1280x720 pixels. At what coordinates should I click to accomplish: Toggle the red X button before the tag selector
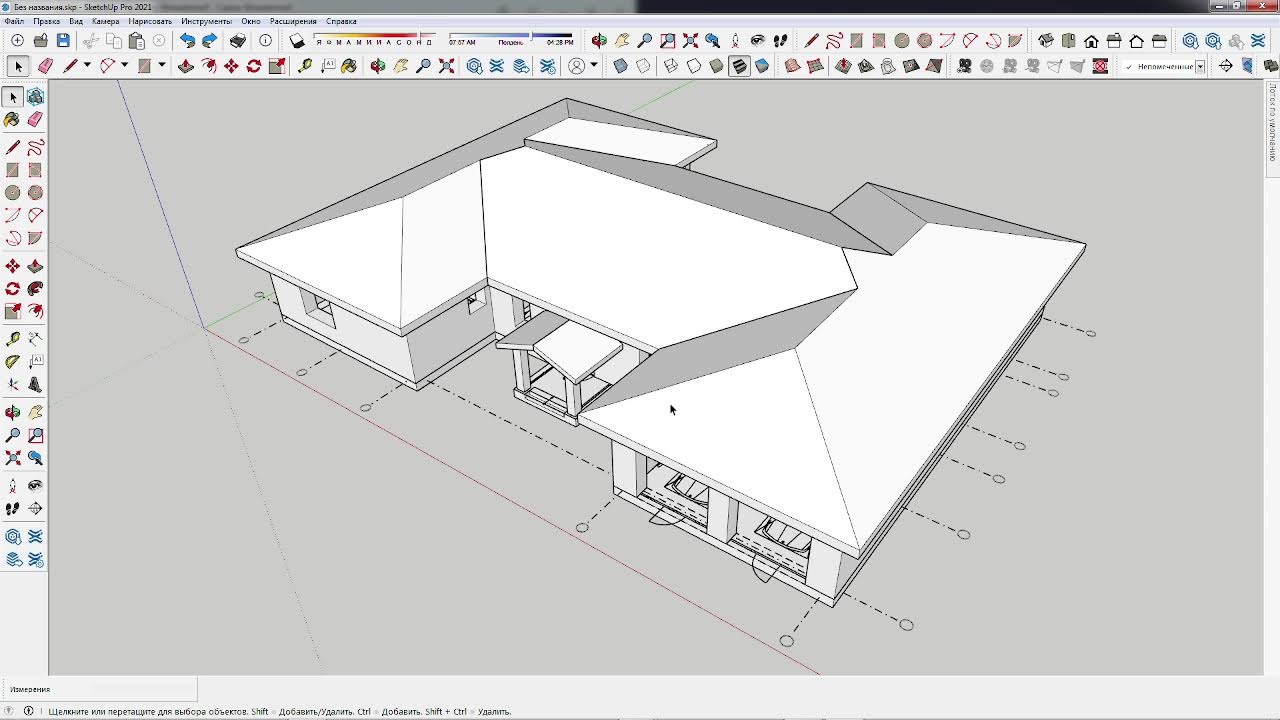[1100, 66]
